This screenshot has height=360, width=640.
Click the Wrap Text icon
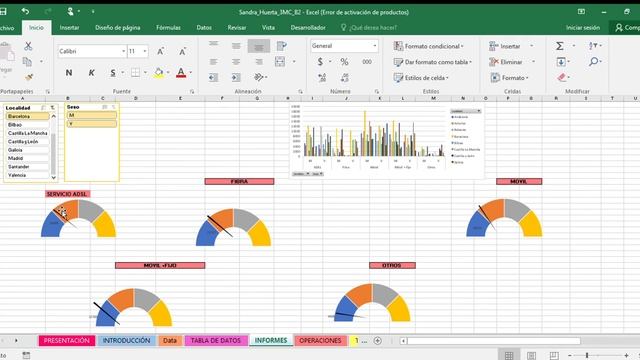click(x=281, y=45)
